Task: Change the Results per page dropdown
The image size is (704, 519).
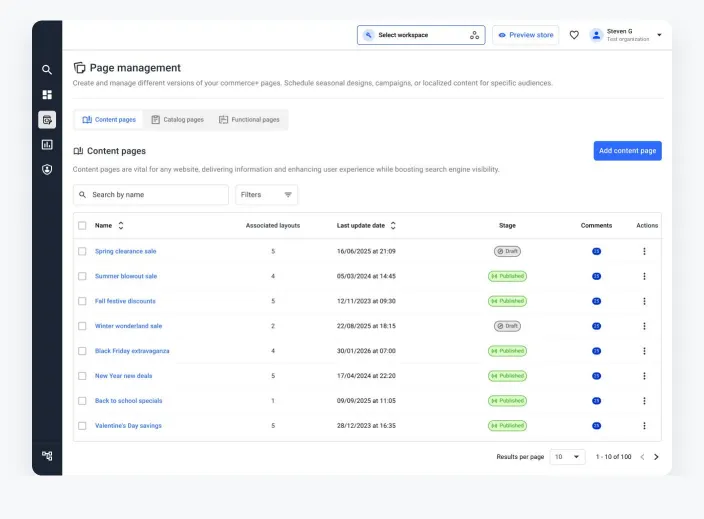Action: pyautogui.click(x=567, y=457)
